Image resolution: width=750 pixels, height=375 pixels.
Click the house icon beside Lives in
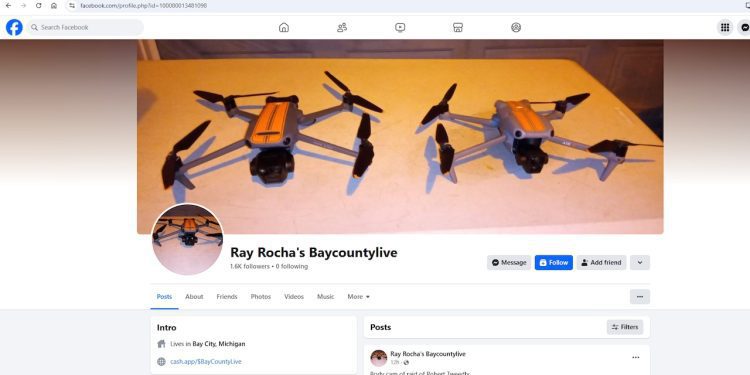point(161,344)
